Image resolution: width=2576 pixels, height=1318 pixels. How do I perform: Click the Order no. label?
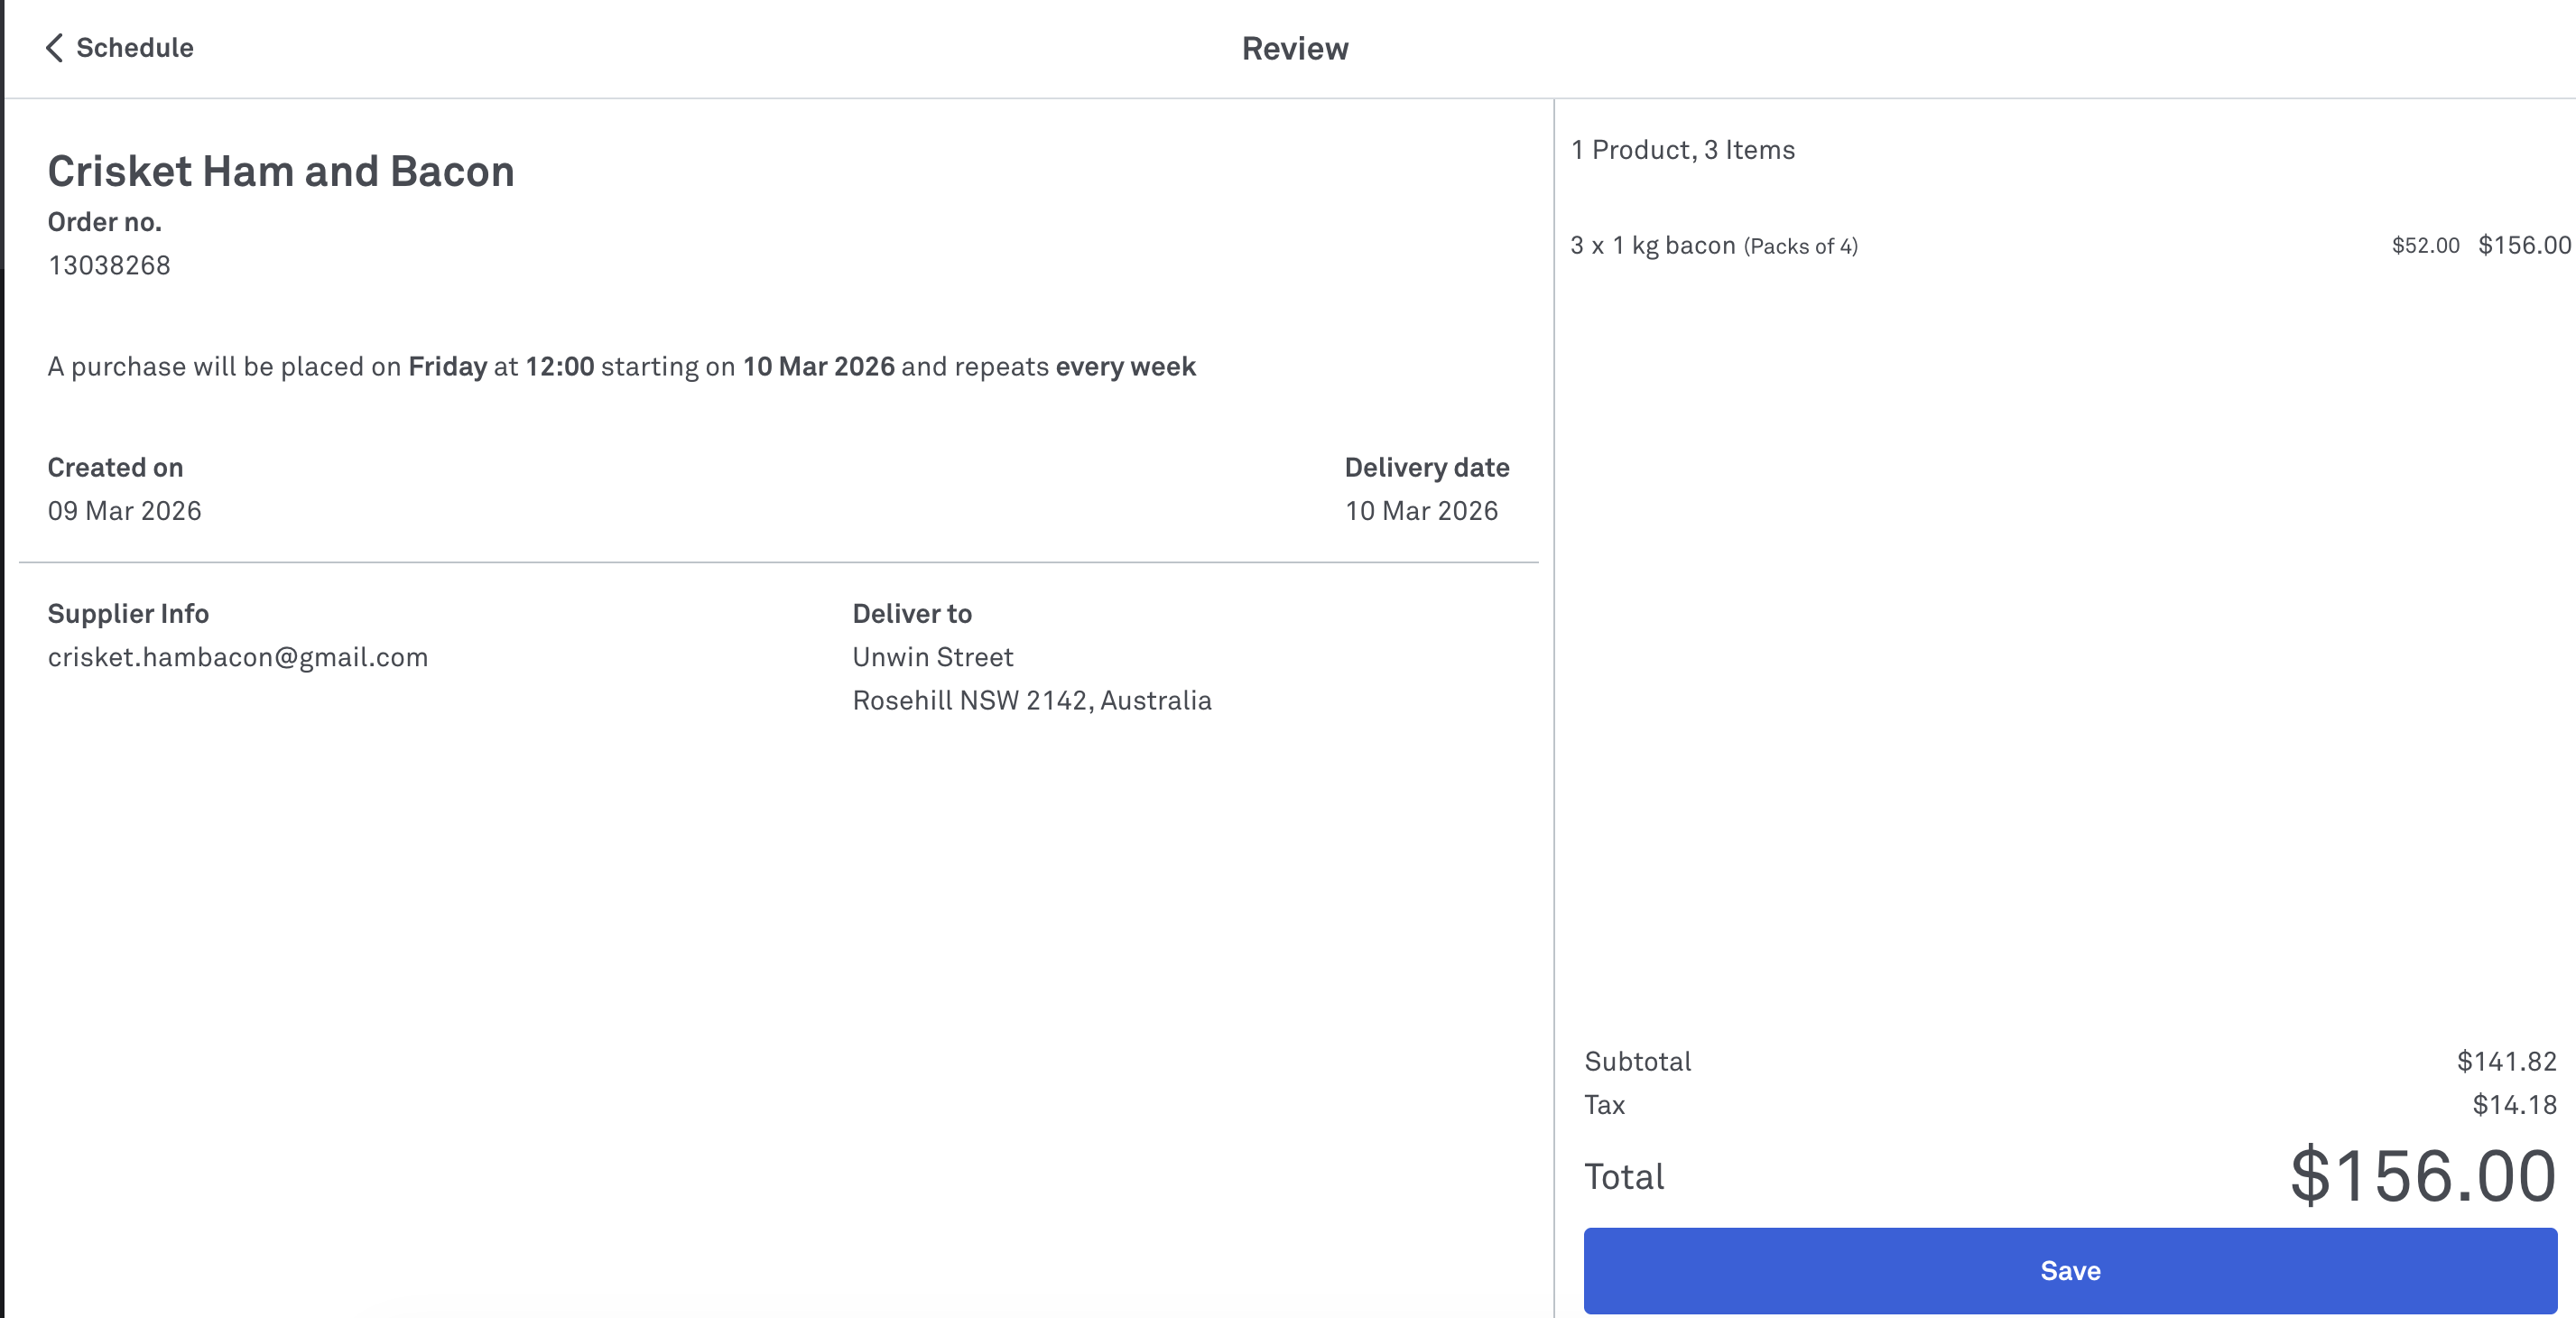coord(105,222)
